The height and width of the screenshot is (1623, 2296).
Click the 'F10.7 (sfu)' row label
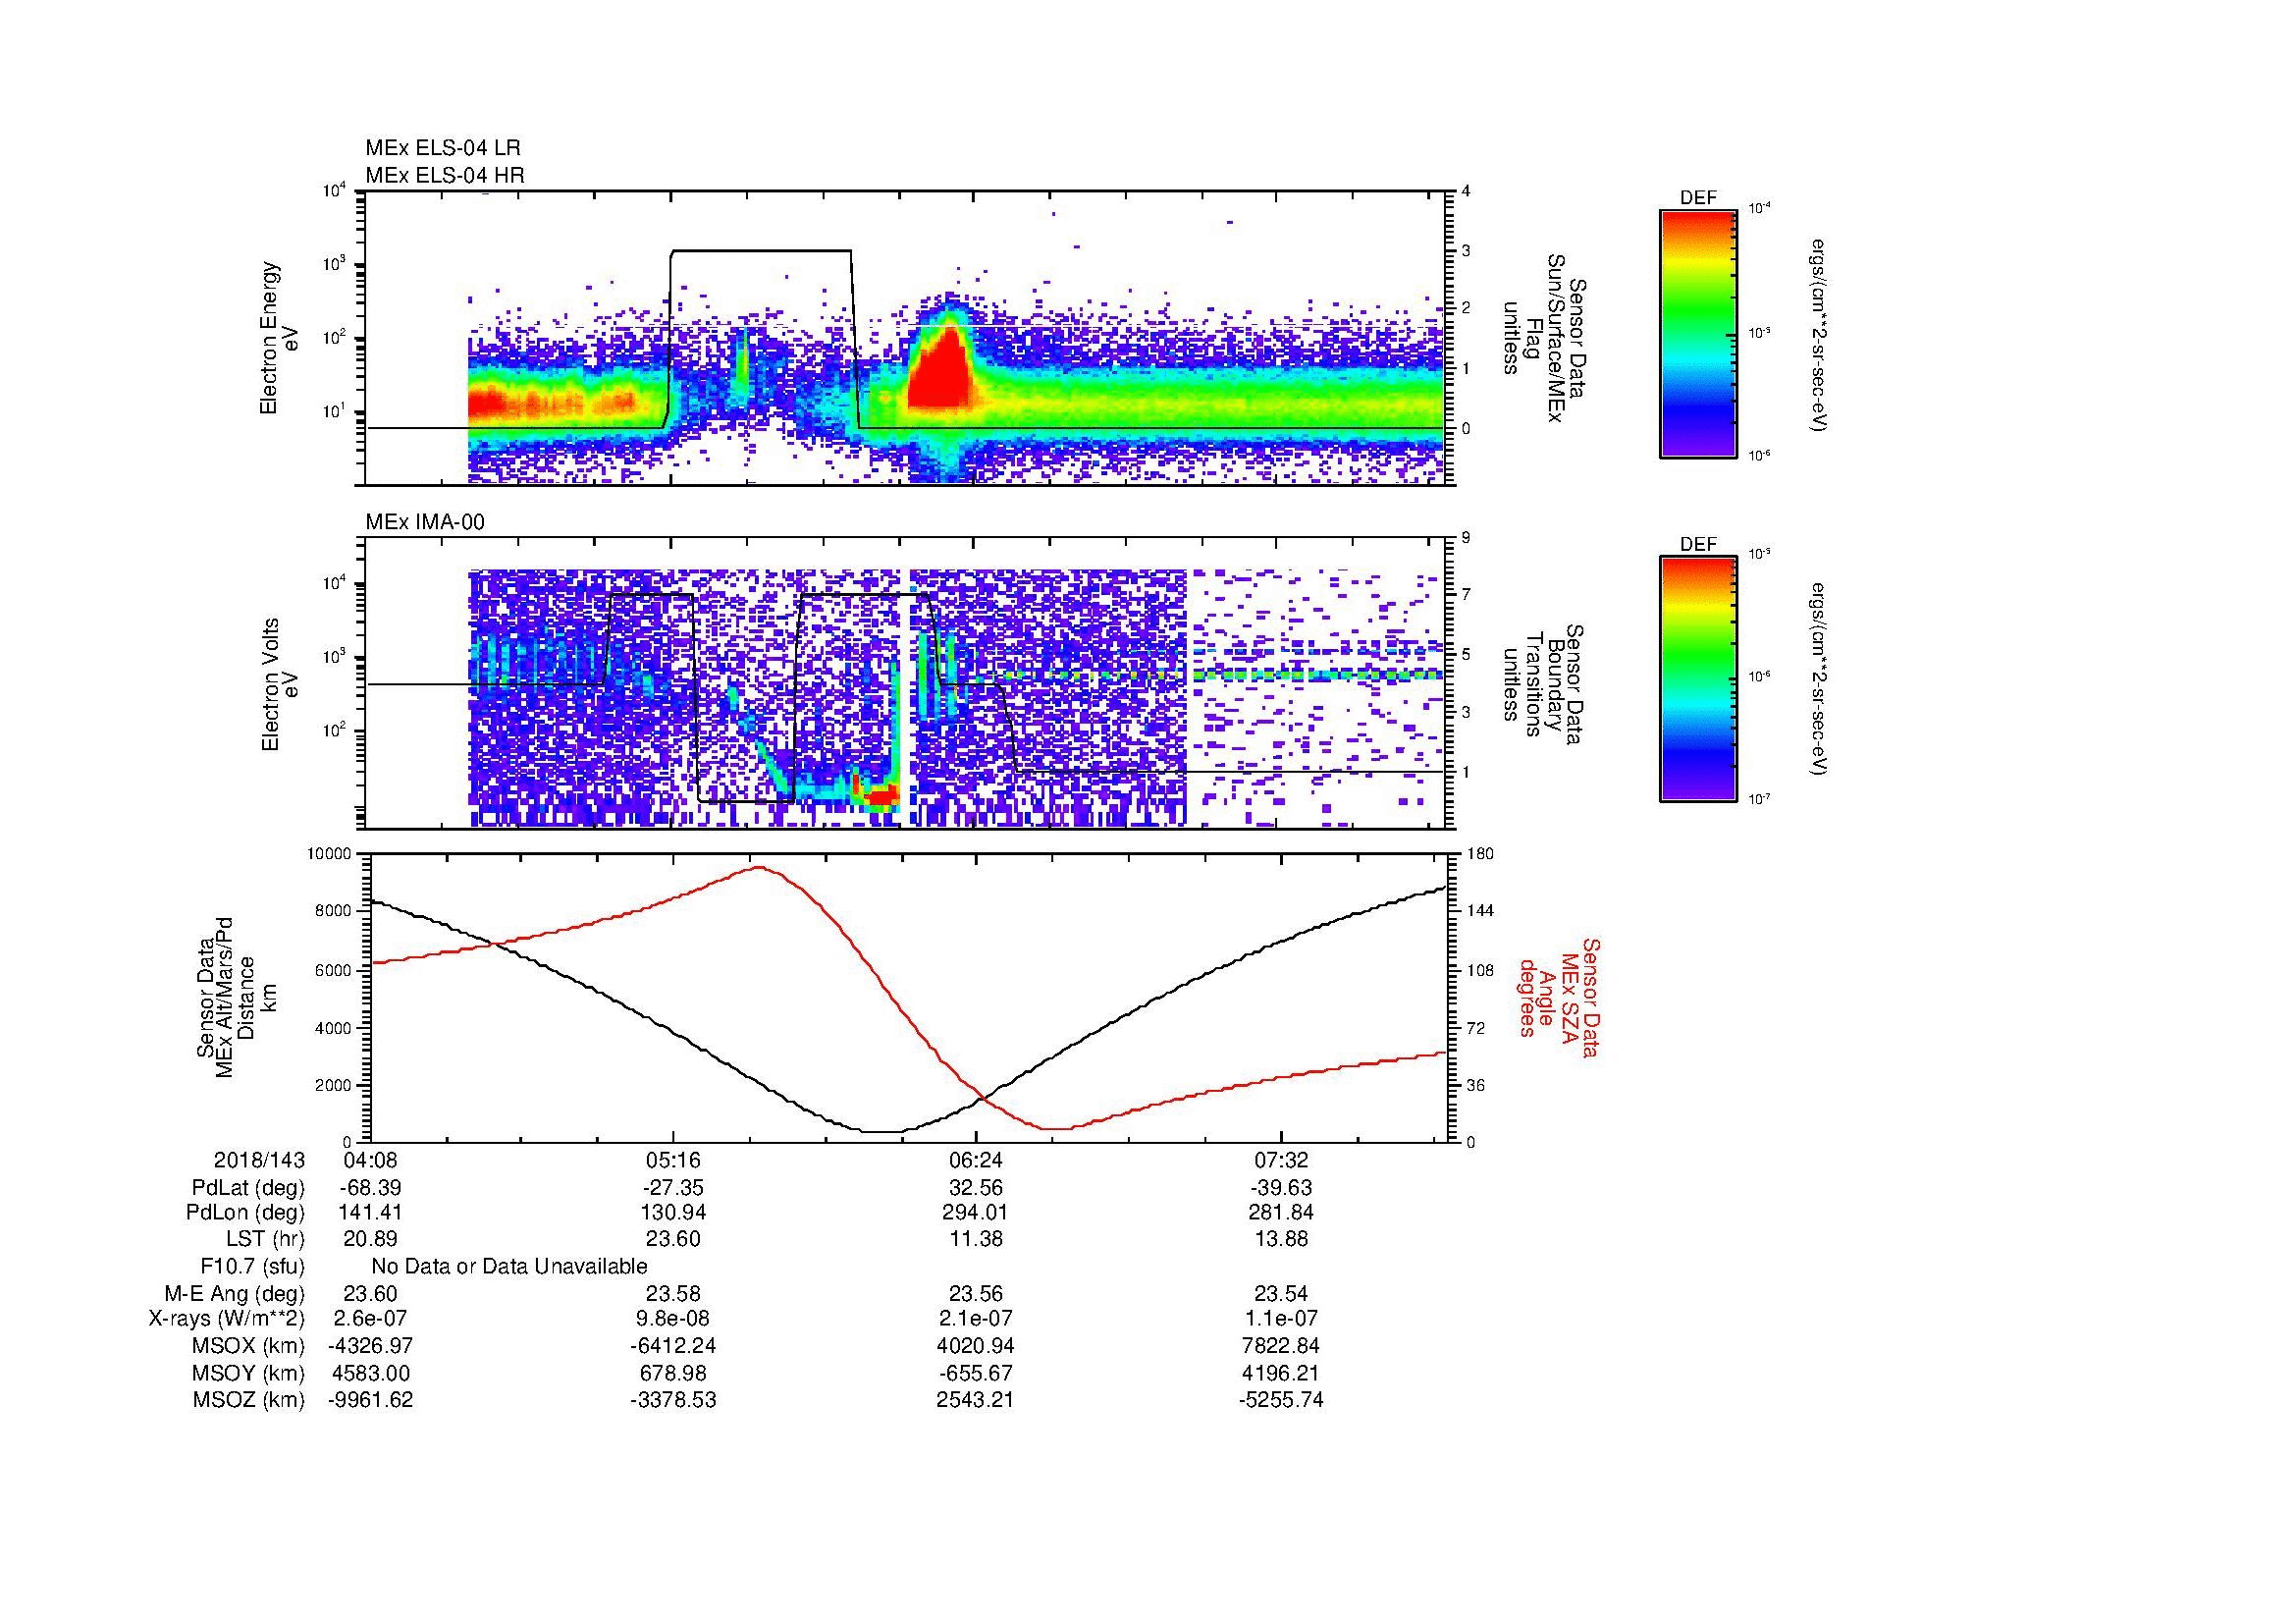coord(252,1267)
